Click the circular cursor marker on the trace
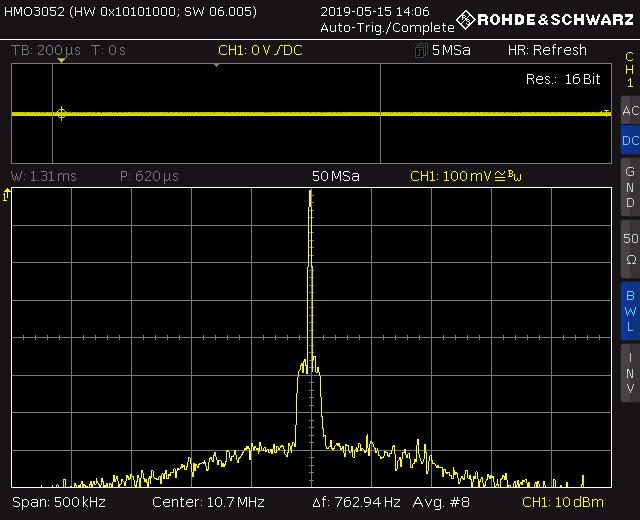This screenshot has height=520, width=640. click(61, 114)
